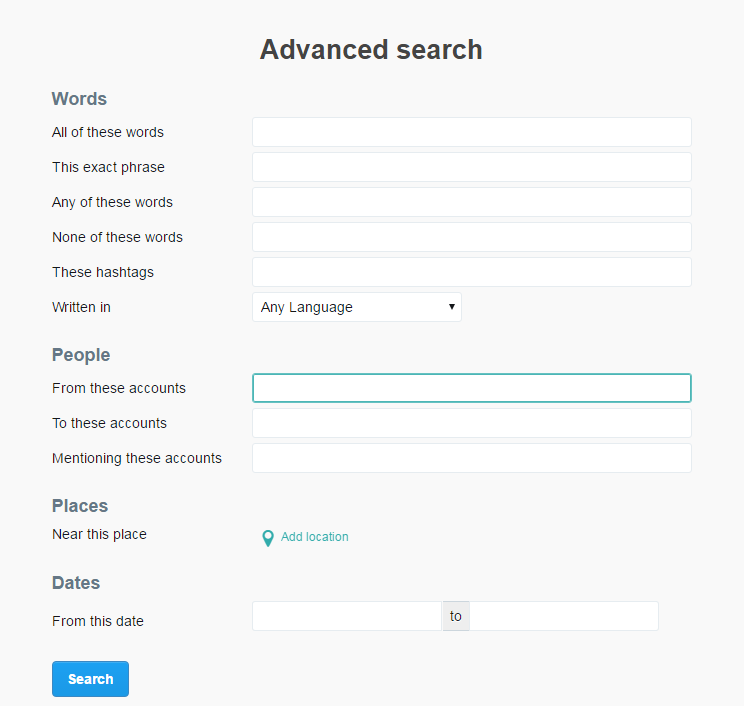The height and width of the screenshot is (706, 744).
Task: Click the From these accounts label
Action: point(119,388)
